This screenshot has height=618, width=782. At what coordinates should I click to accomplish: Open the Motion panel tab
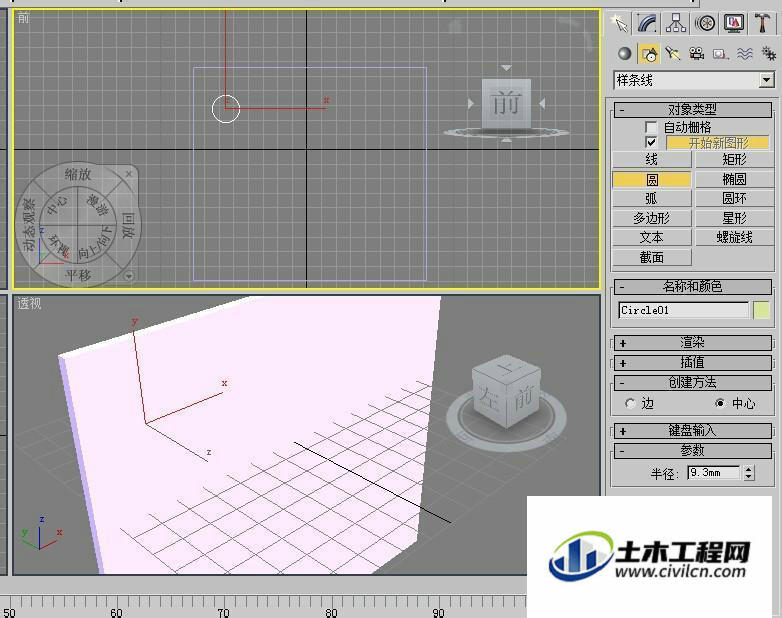tap(705, 23)
